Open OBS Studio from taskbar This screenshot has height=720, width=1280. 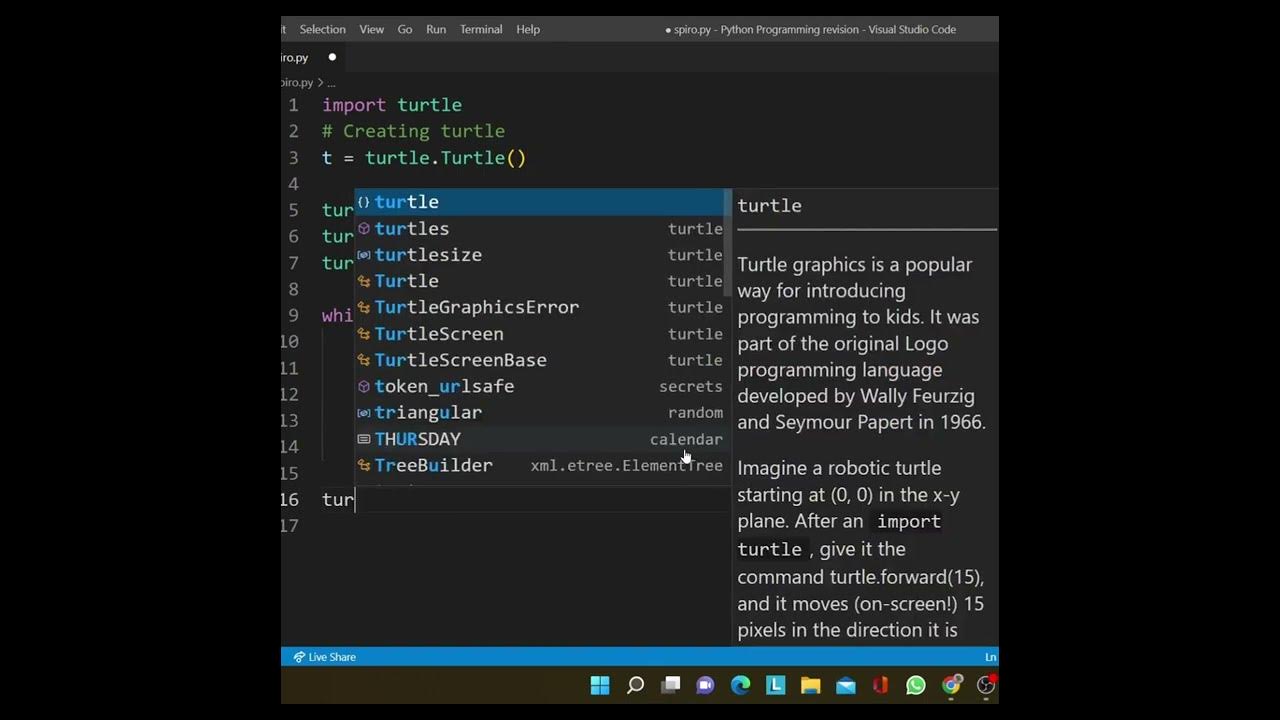pos(986,685)
